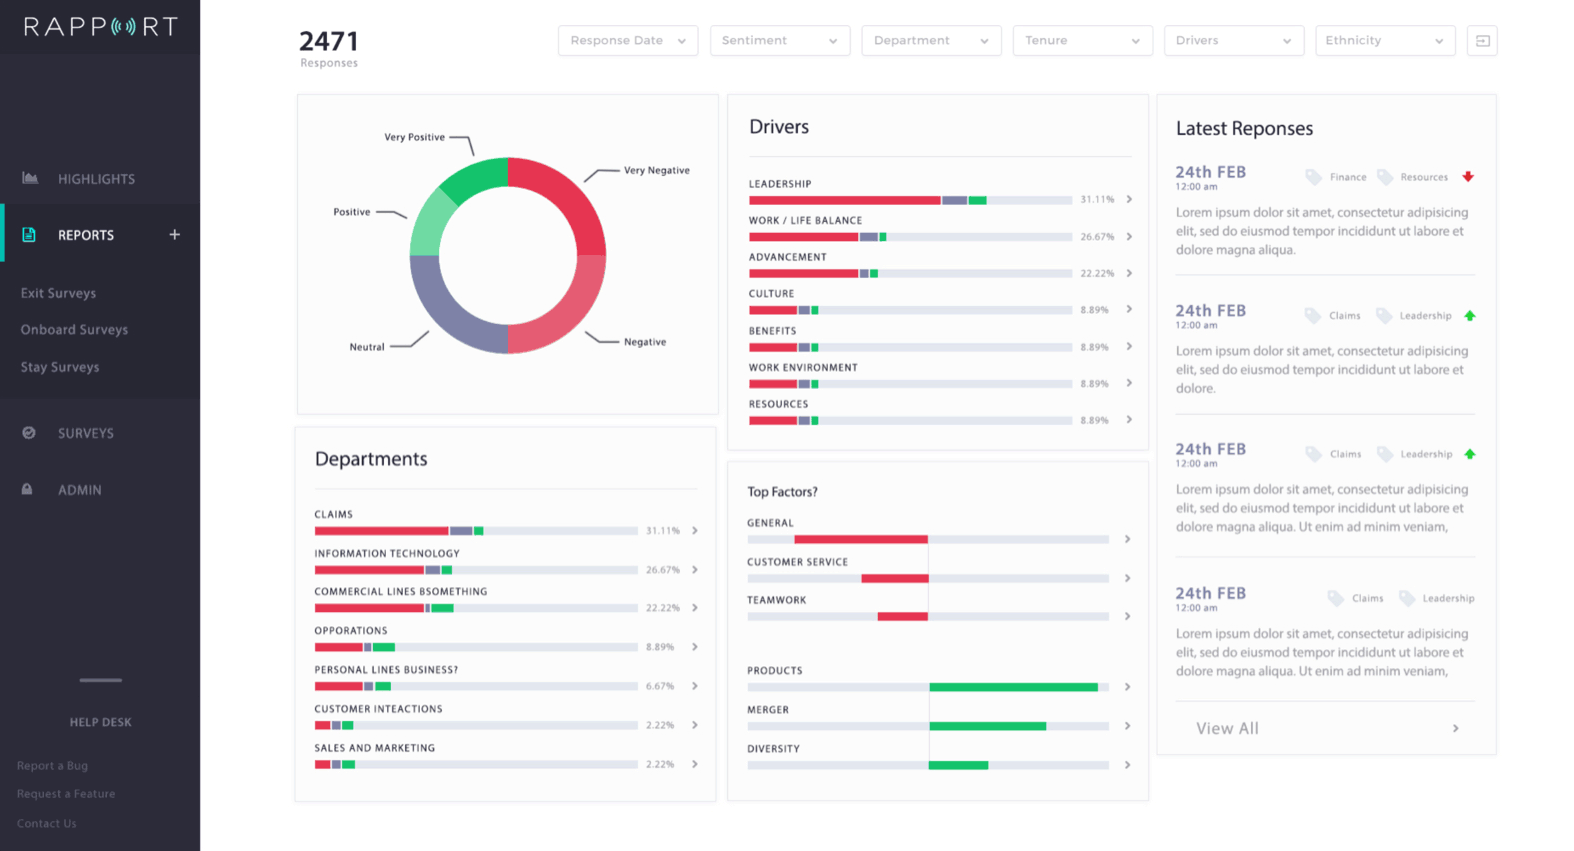Click the red down arrow on first response
The width and height of the screenshot is (1574, 851).
point(1468,177)
